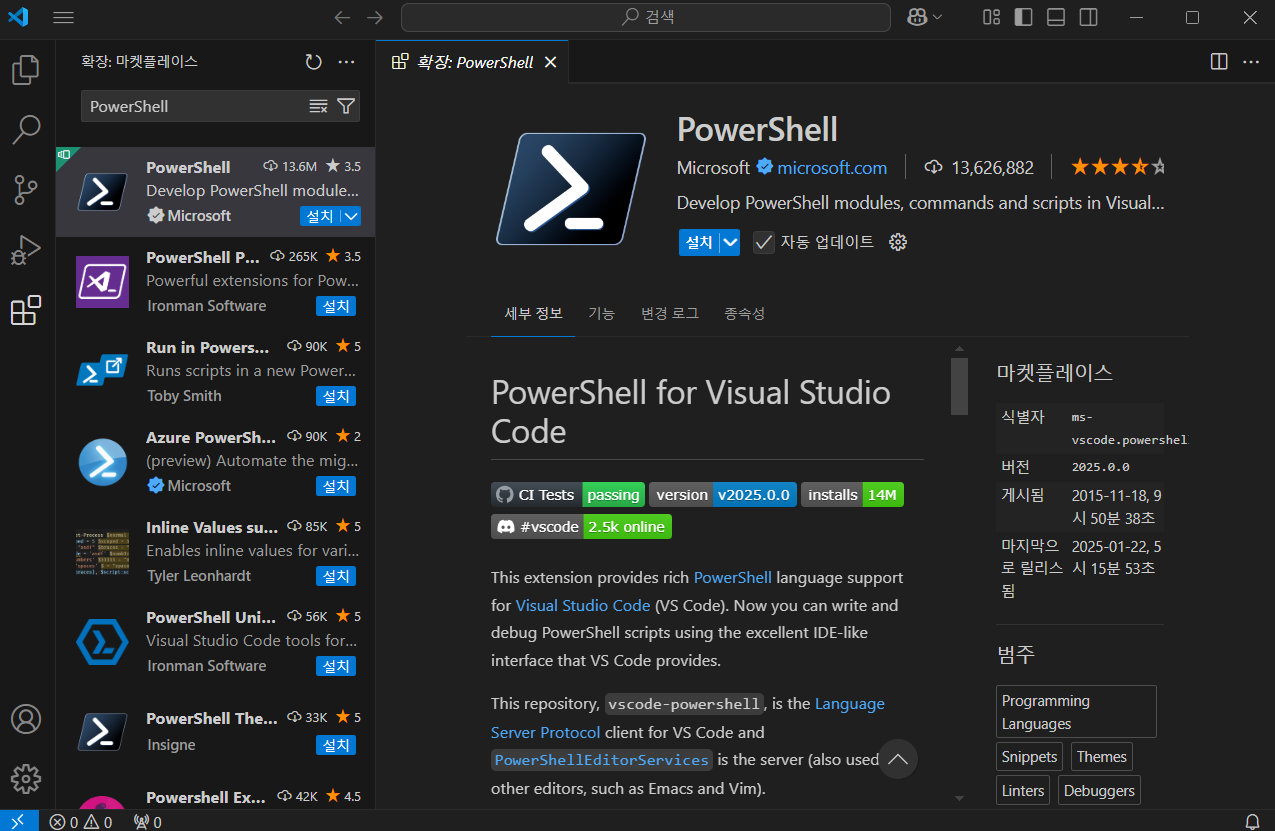
Task: Click the #vscode Discord badge
Action: point(581,527)
